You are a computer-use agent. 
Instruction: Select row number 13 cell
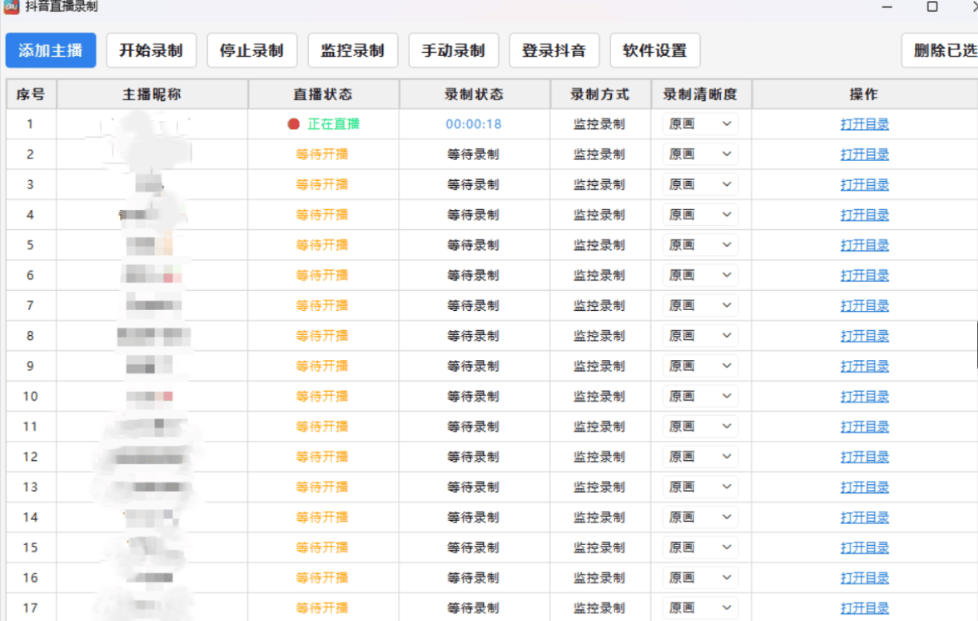[x=31, y=487]
